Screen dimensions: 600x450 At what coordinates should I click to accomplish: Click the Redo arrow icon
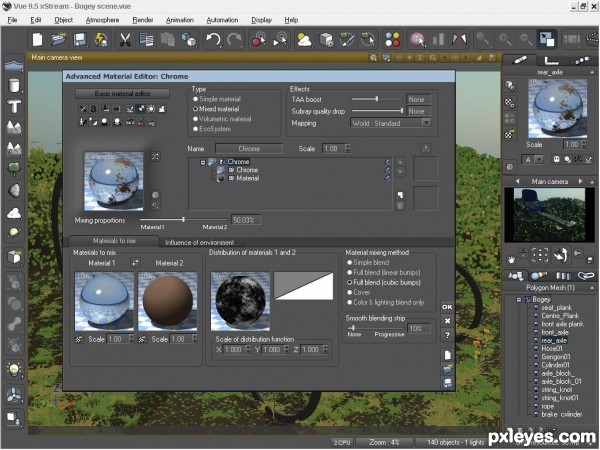(234, 39)
